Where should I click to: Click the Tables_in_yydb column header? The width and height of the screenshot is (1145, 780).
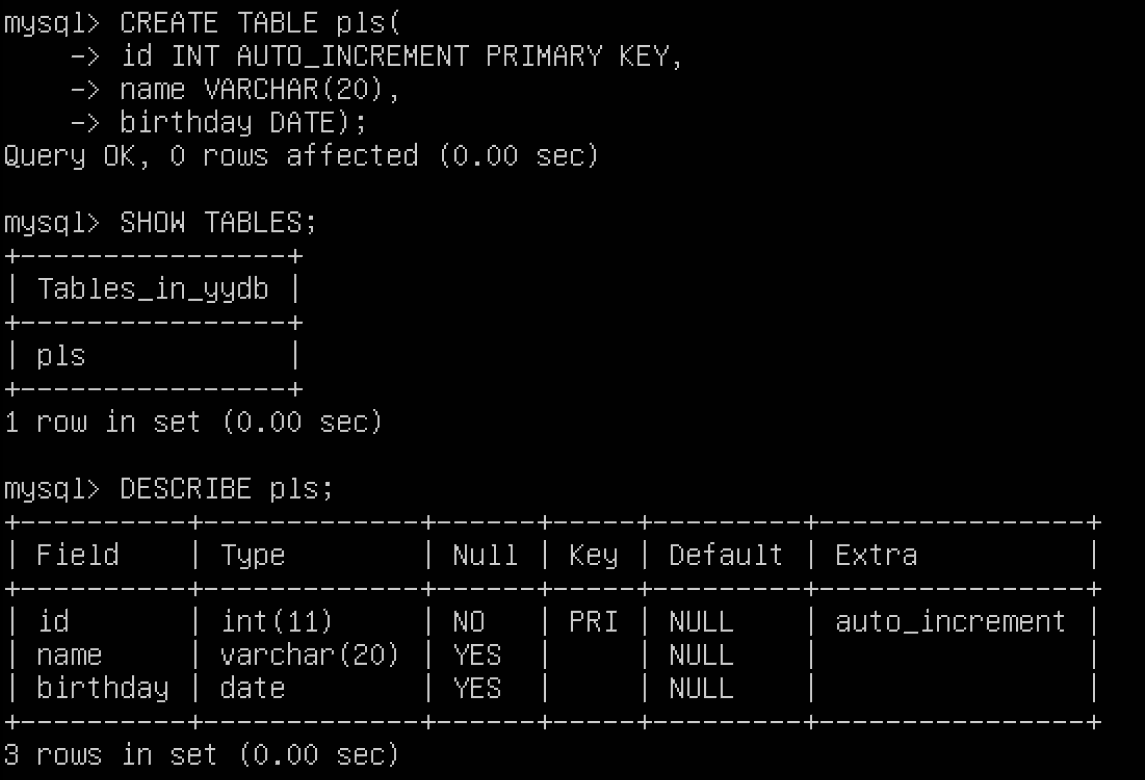coord(152,289)
